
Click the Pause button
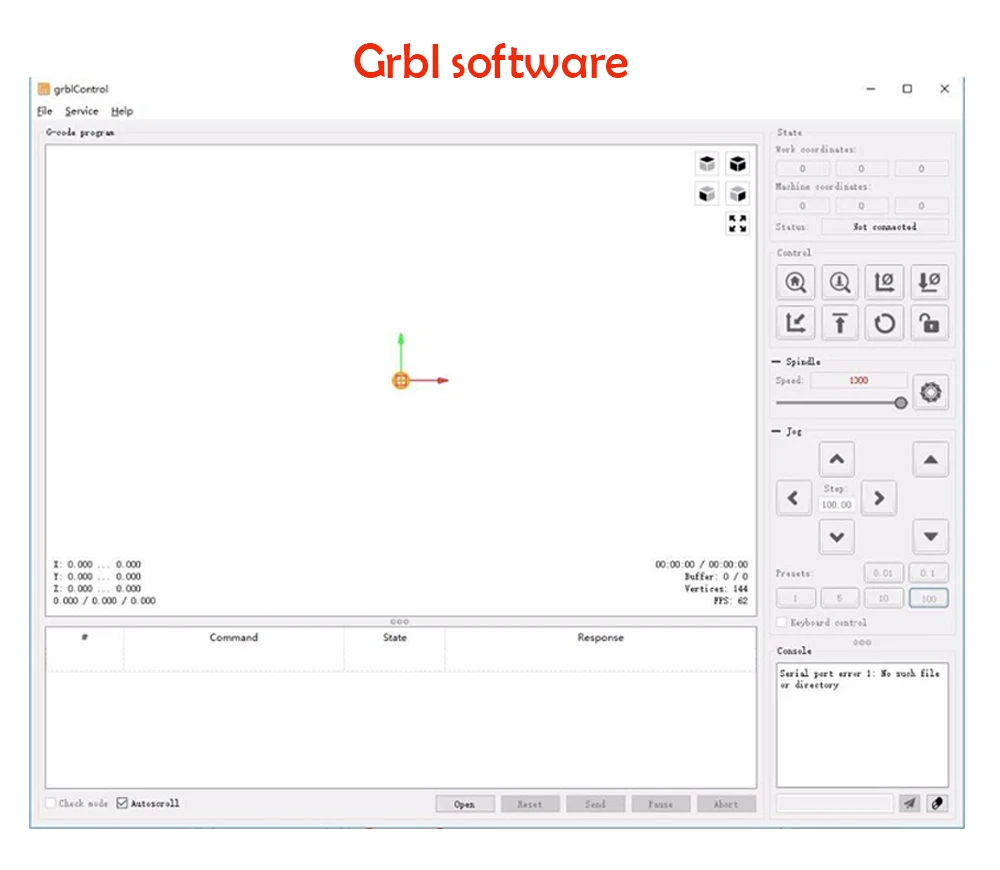click(661, 804)
